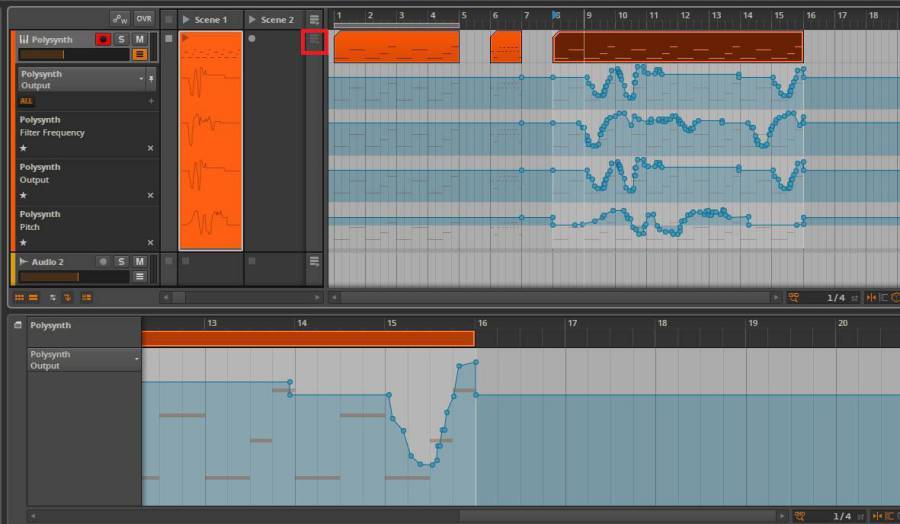Open the scenes menu icon beside Scene 2
900x524 pixels.
pyautogui.click(x=314, y=19)
